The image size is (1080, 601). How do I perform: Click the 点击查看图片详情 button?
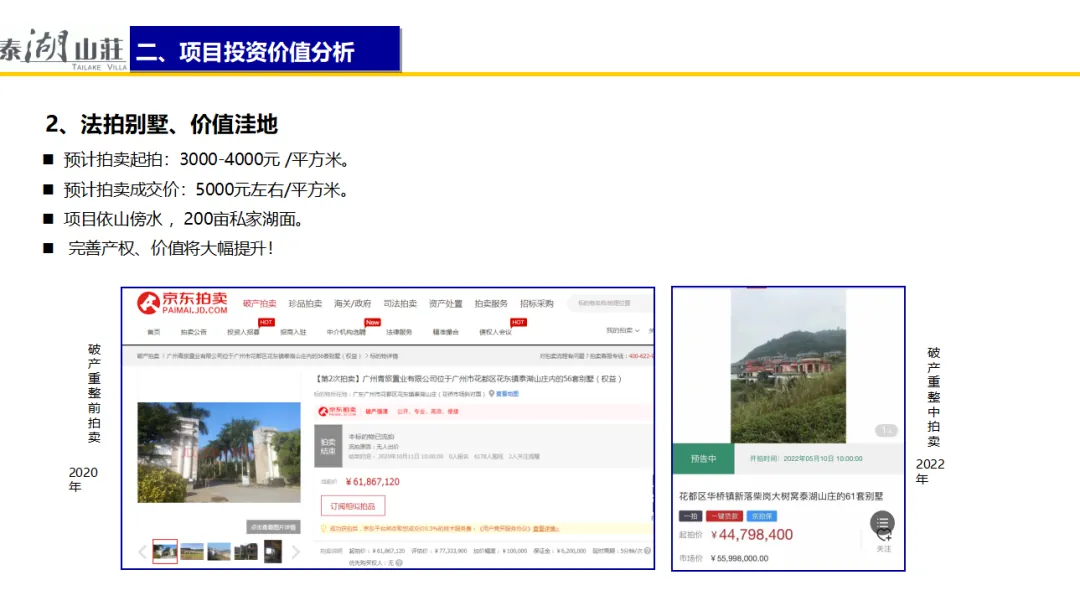[x=273, y=527]
